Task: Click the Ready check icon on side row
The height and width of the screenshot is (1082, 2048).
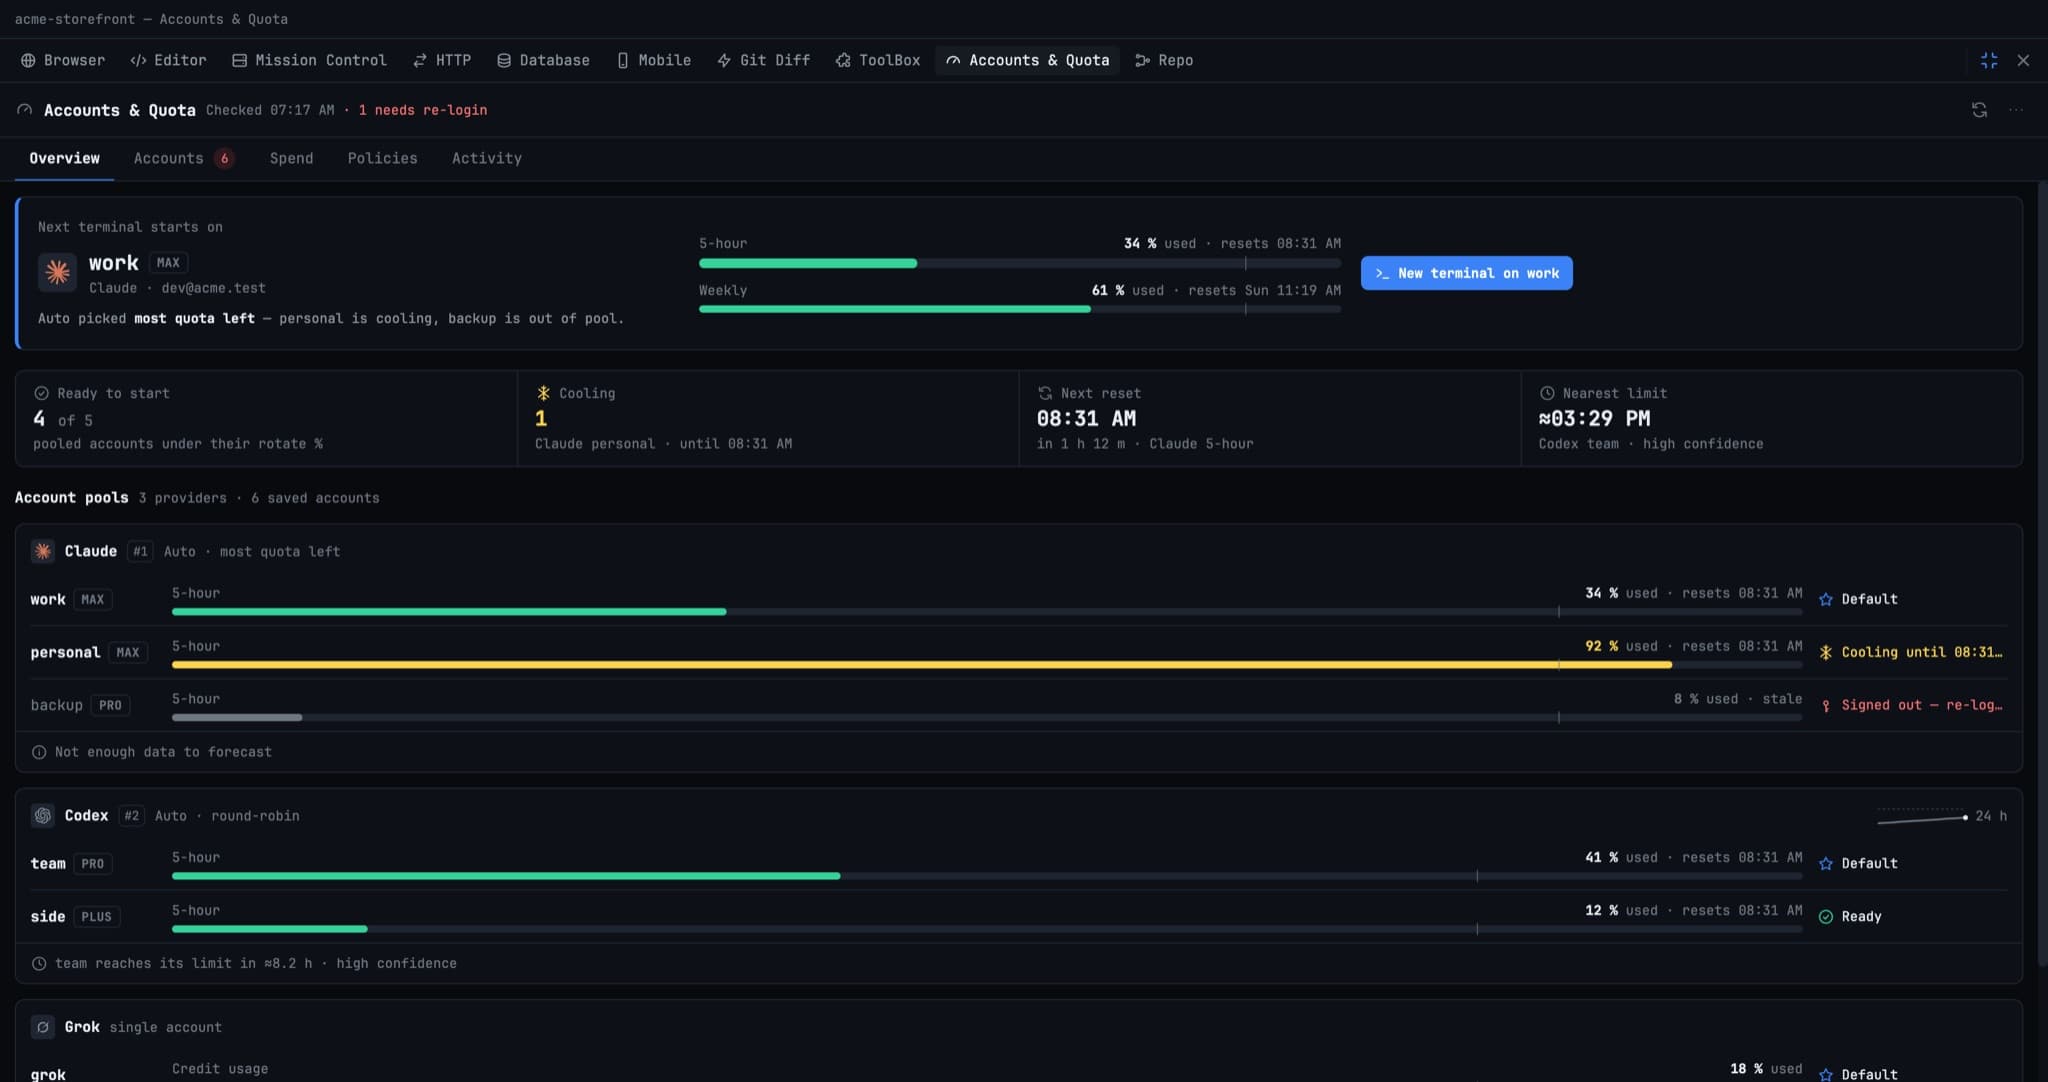Action: tap(1825, 916)
